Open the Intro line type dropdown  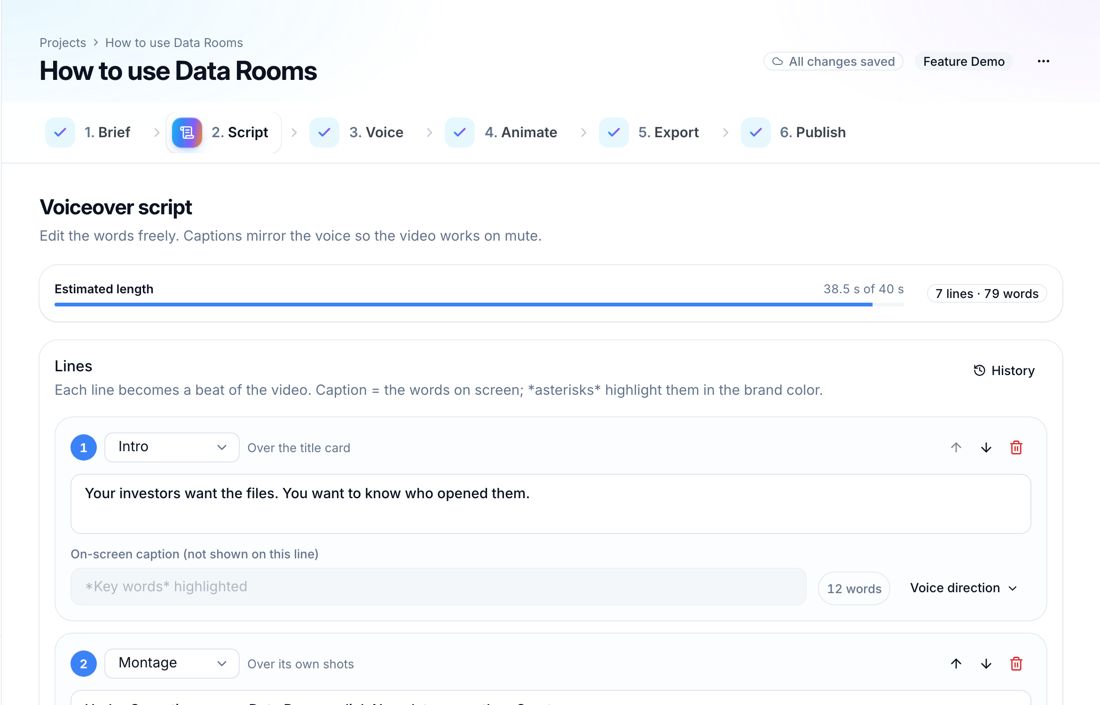click(172, 448)
